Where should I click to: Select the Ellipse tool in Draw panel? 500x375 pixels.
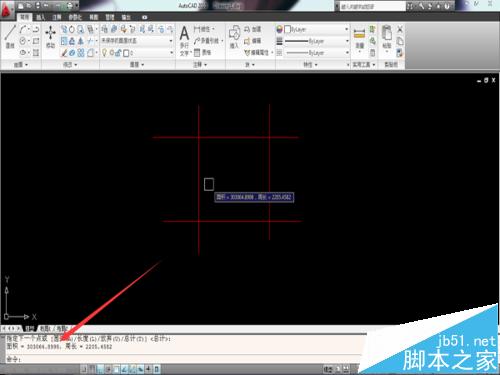click(x=23, y=53)
